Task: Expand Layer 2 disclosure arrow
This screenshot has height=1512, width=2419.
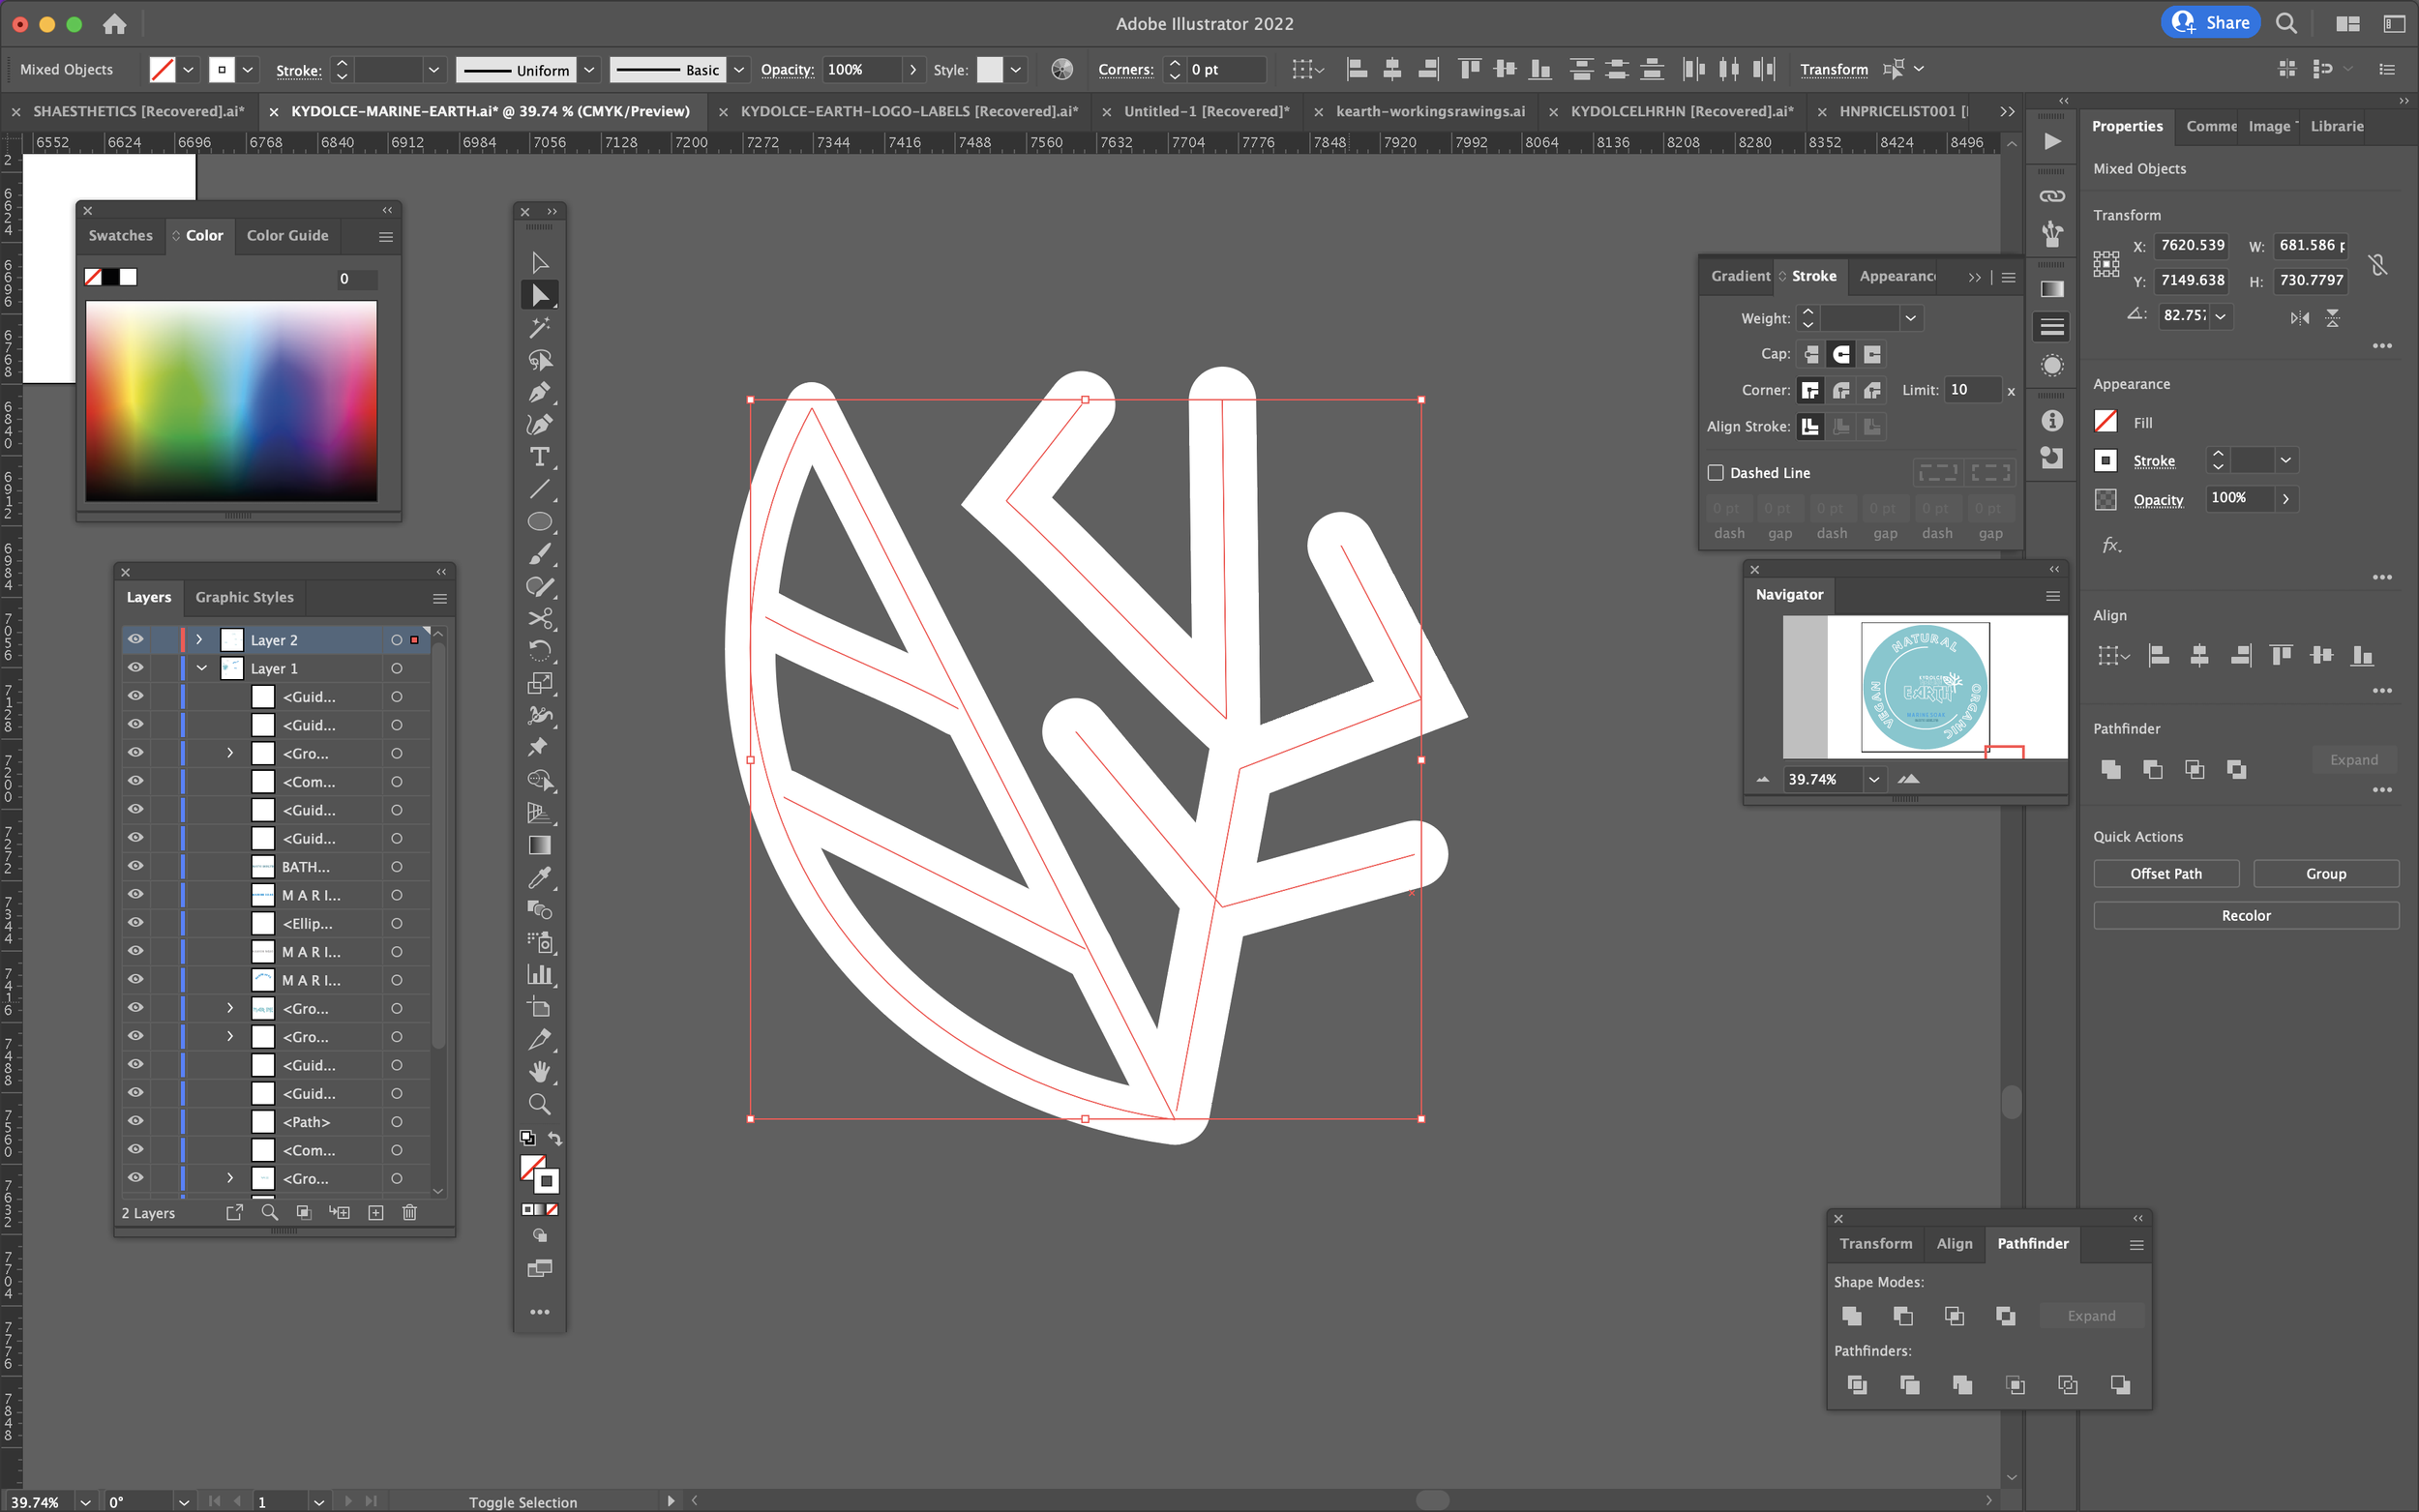Action: 199,640
